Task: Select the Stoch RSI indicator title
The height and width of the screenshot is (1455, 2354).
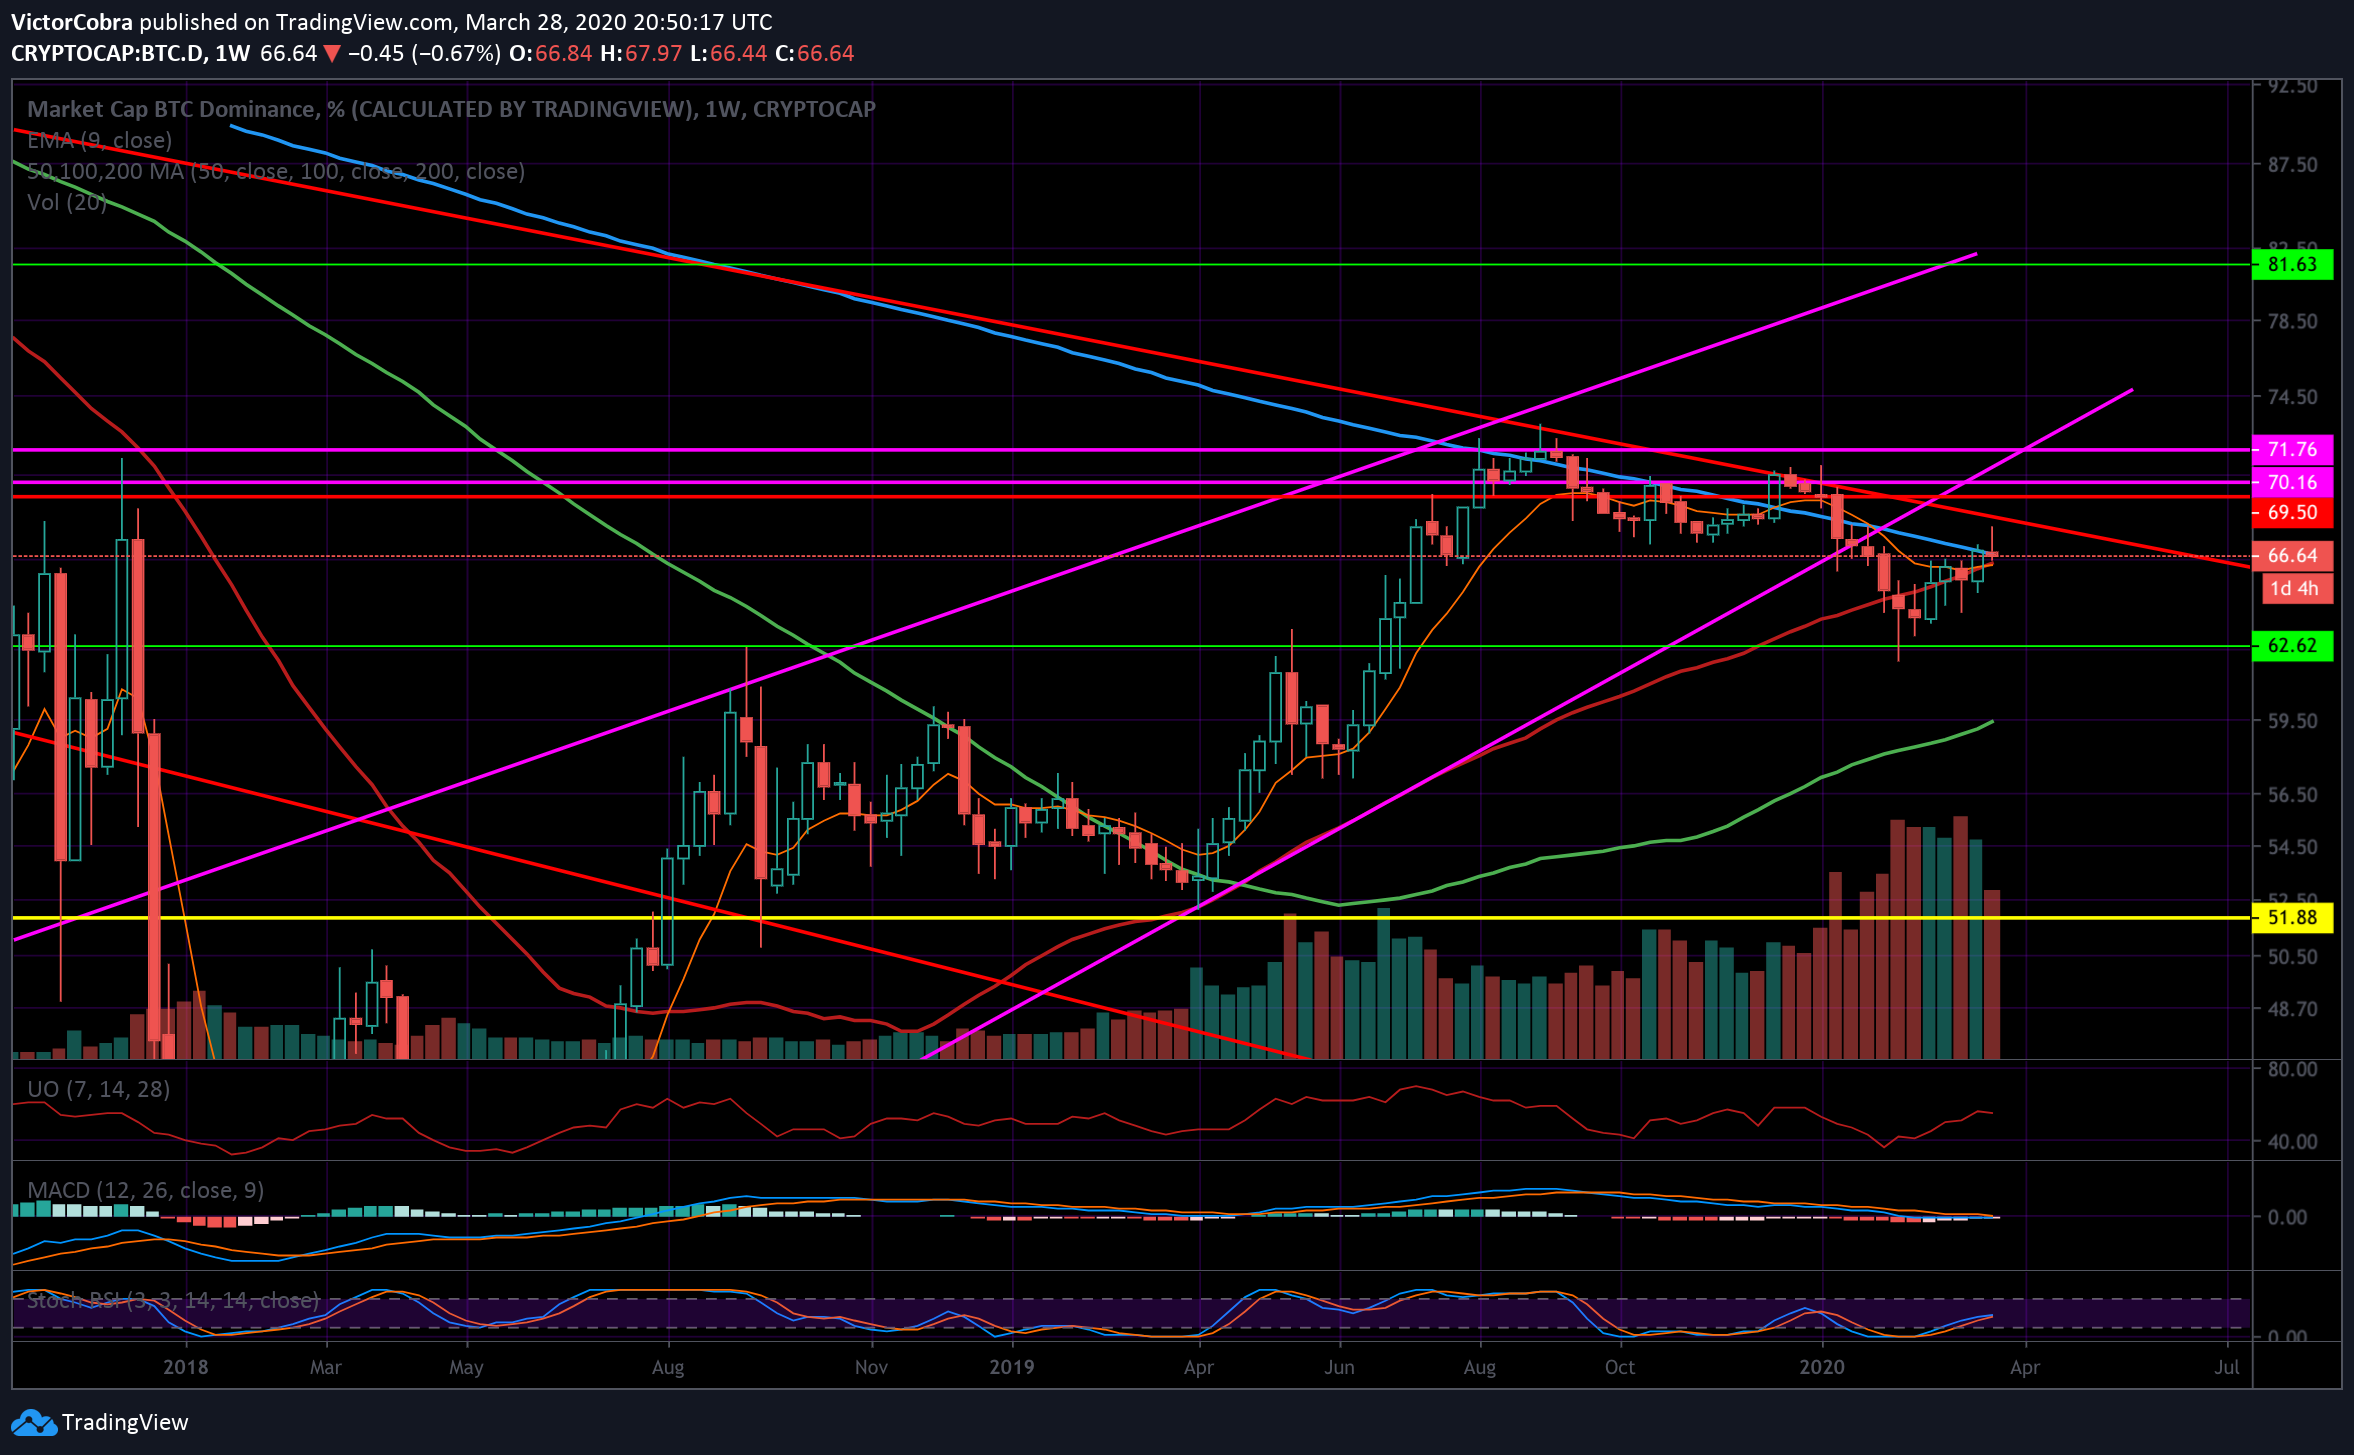Action: tap(173, 1301)
